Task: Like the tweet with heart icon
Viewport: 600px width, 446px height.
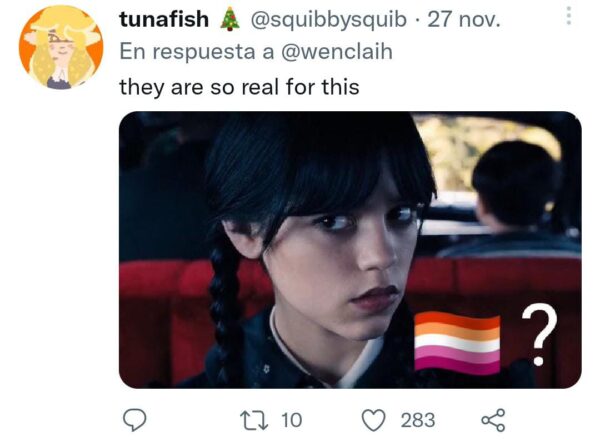Action: tap(373, 420)
